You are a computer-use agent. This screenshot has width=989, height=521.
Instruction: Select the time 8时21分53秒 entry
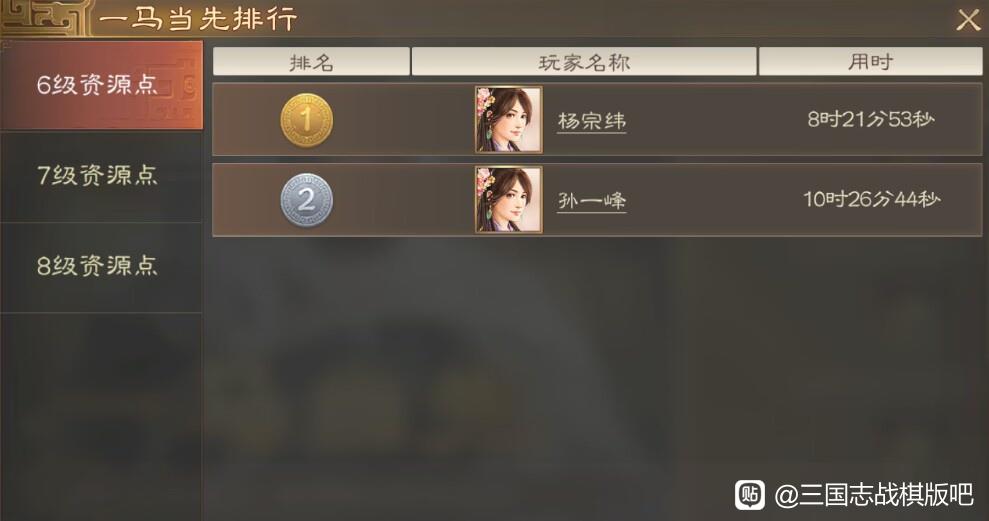(x=871, y=119)
